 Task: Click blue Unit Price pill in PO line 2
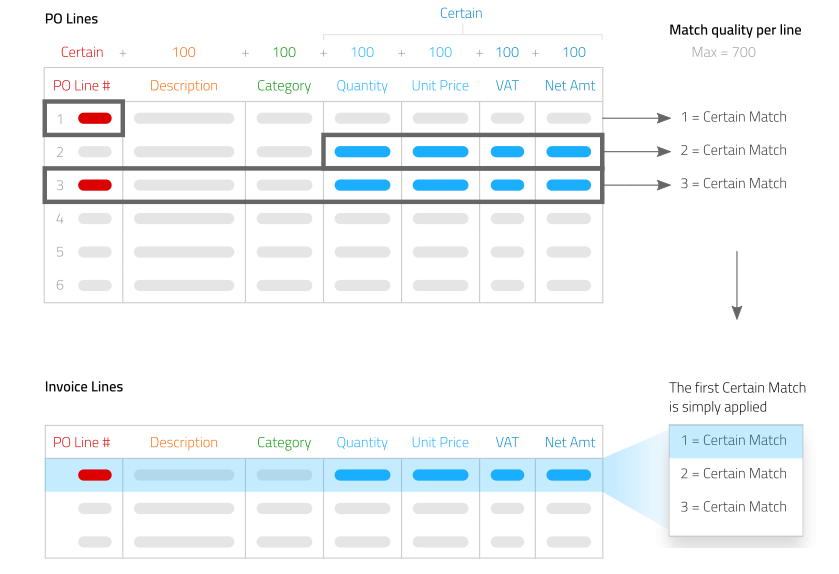[440, 152]
